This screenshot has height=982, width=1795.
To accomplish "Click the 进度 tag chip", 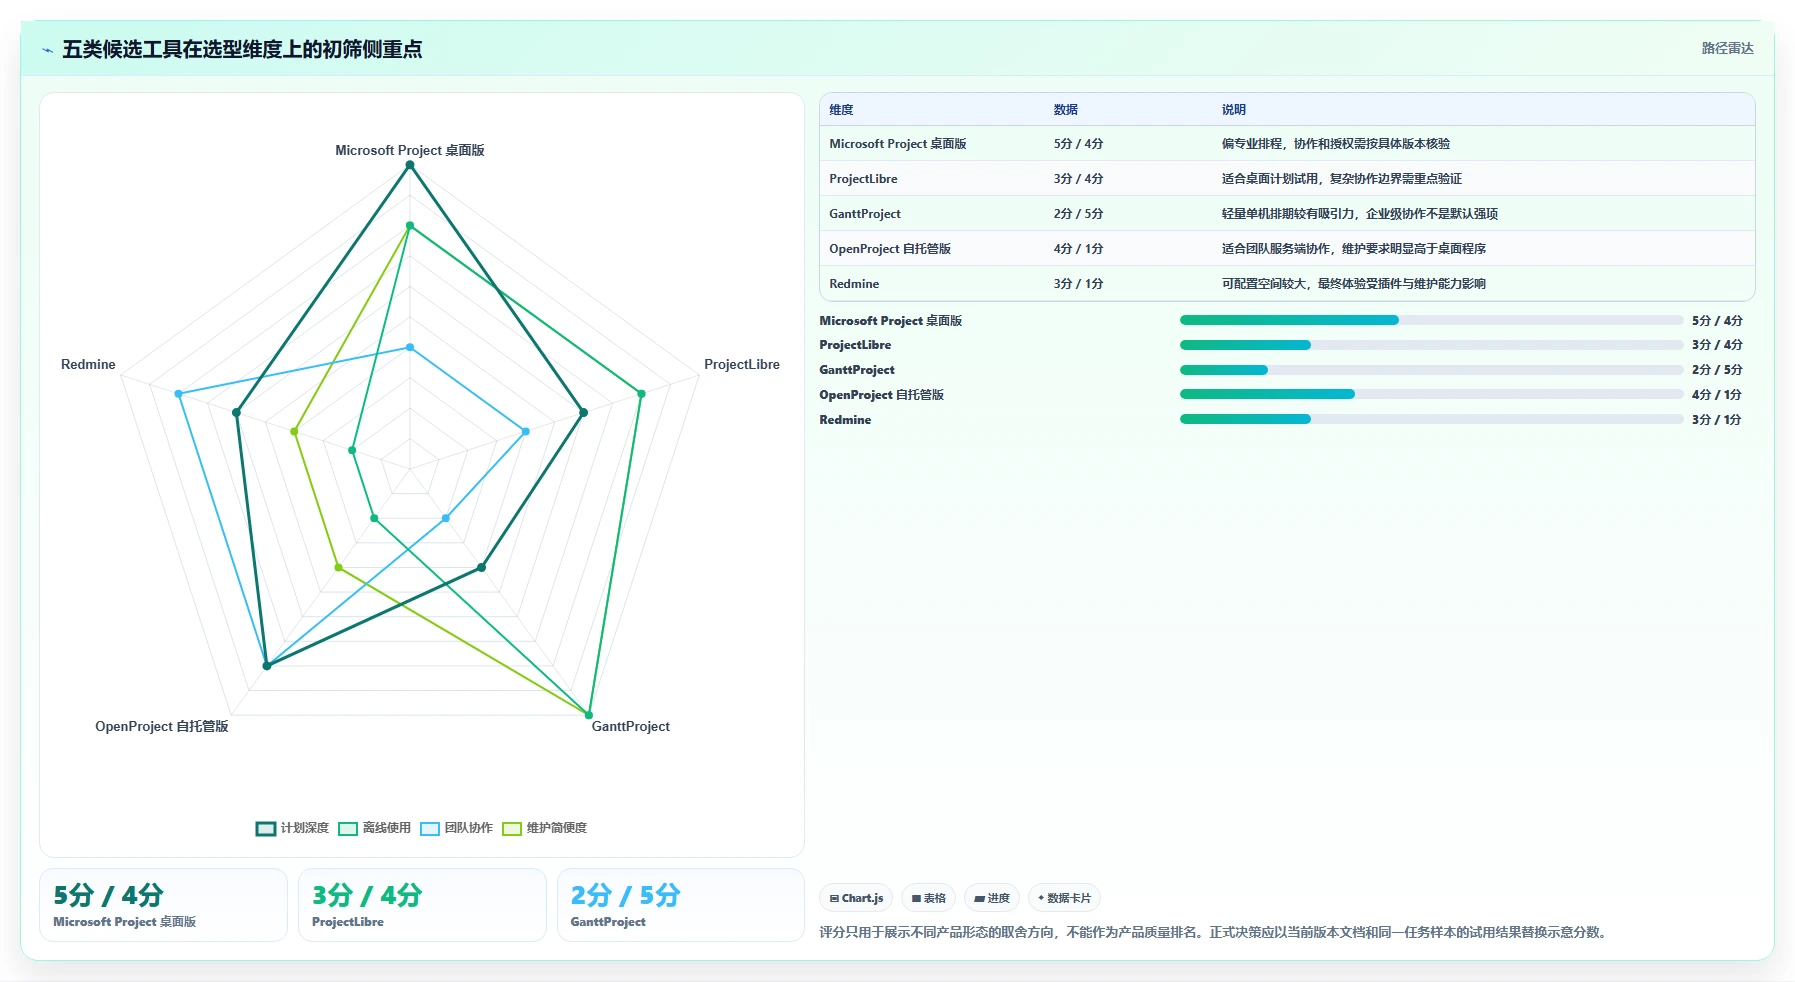I will (992, 898).
